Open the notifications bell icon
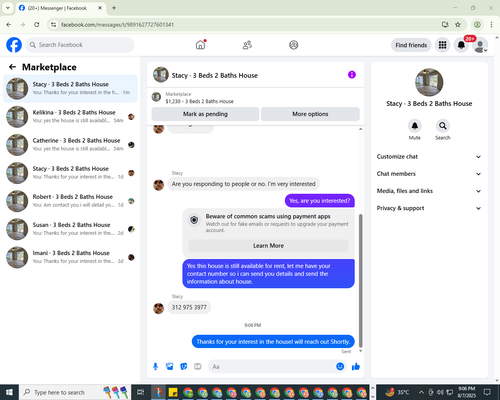500x400 pixels. (x=461, y=45)
